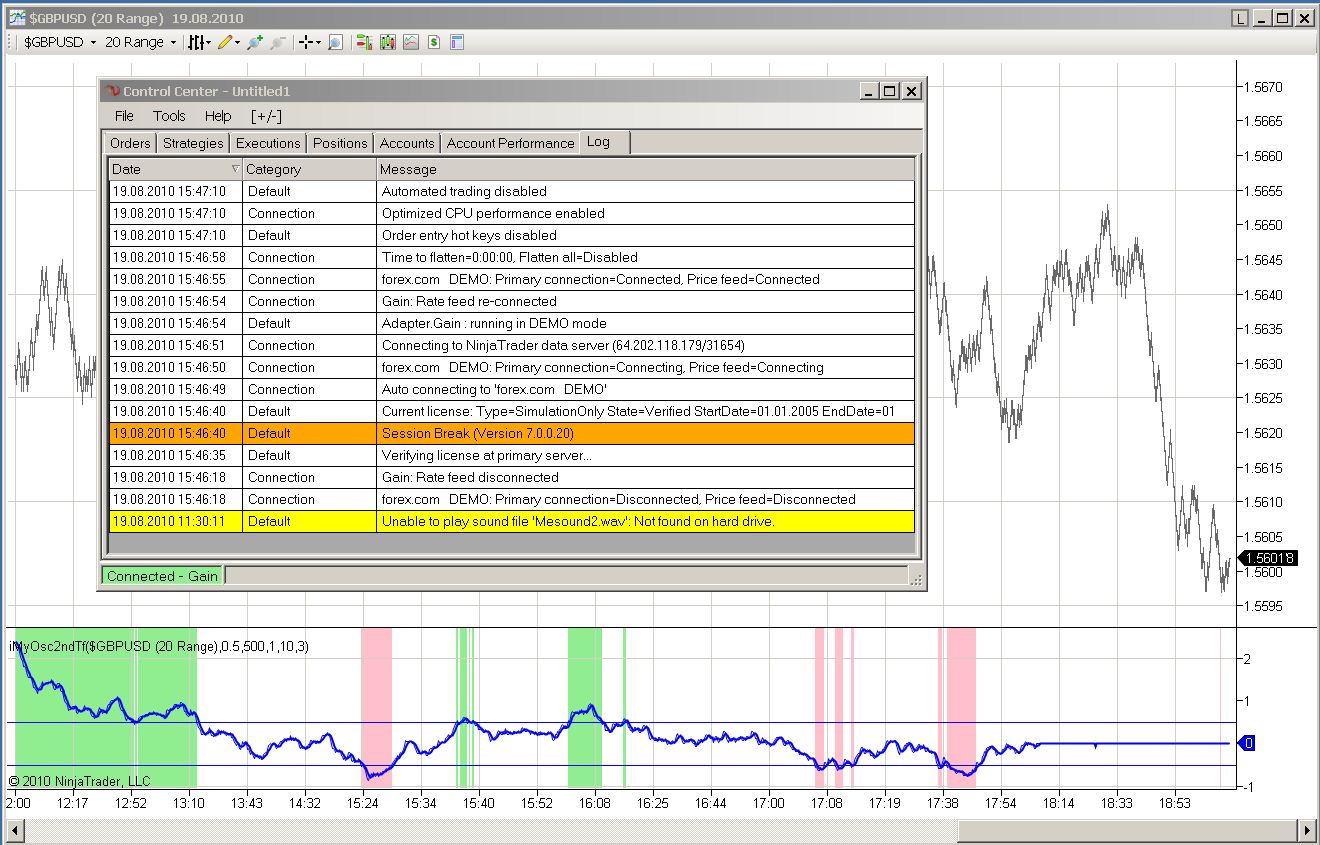Click the zoom in magnifier icon
Viewport: 1320px width, 845px height.
click(254, 42)
